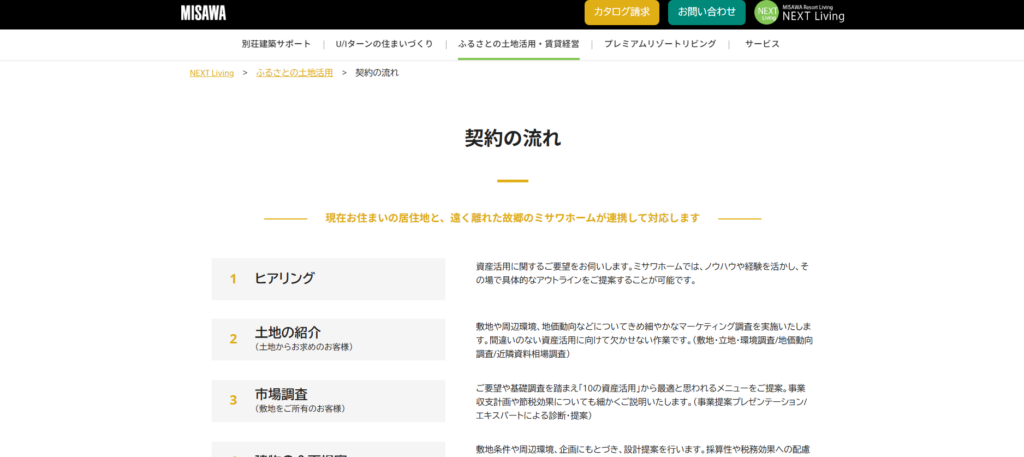Viewport: 1024px width, 457px height.
Task: Select step 3 市場調査 box
Action: click(x=328, y=400)
